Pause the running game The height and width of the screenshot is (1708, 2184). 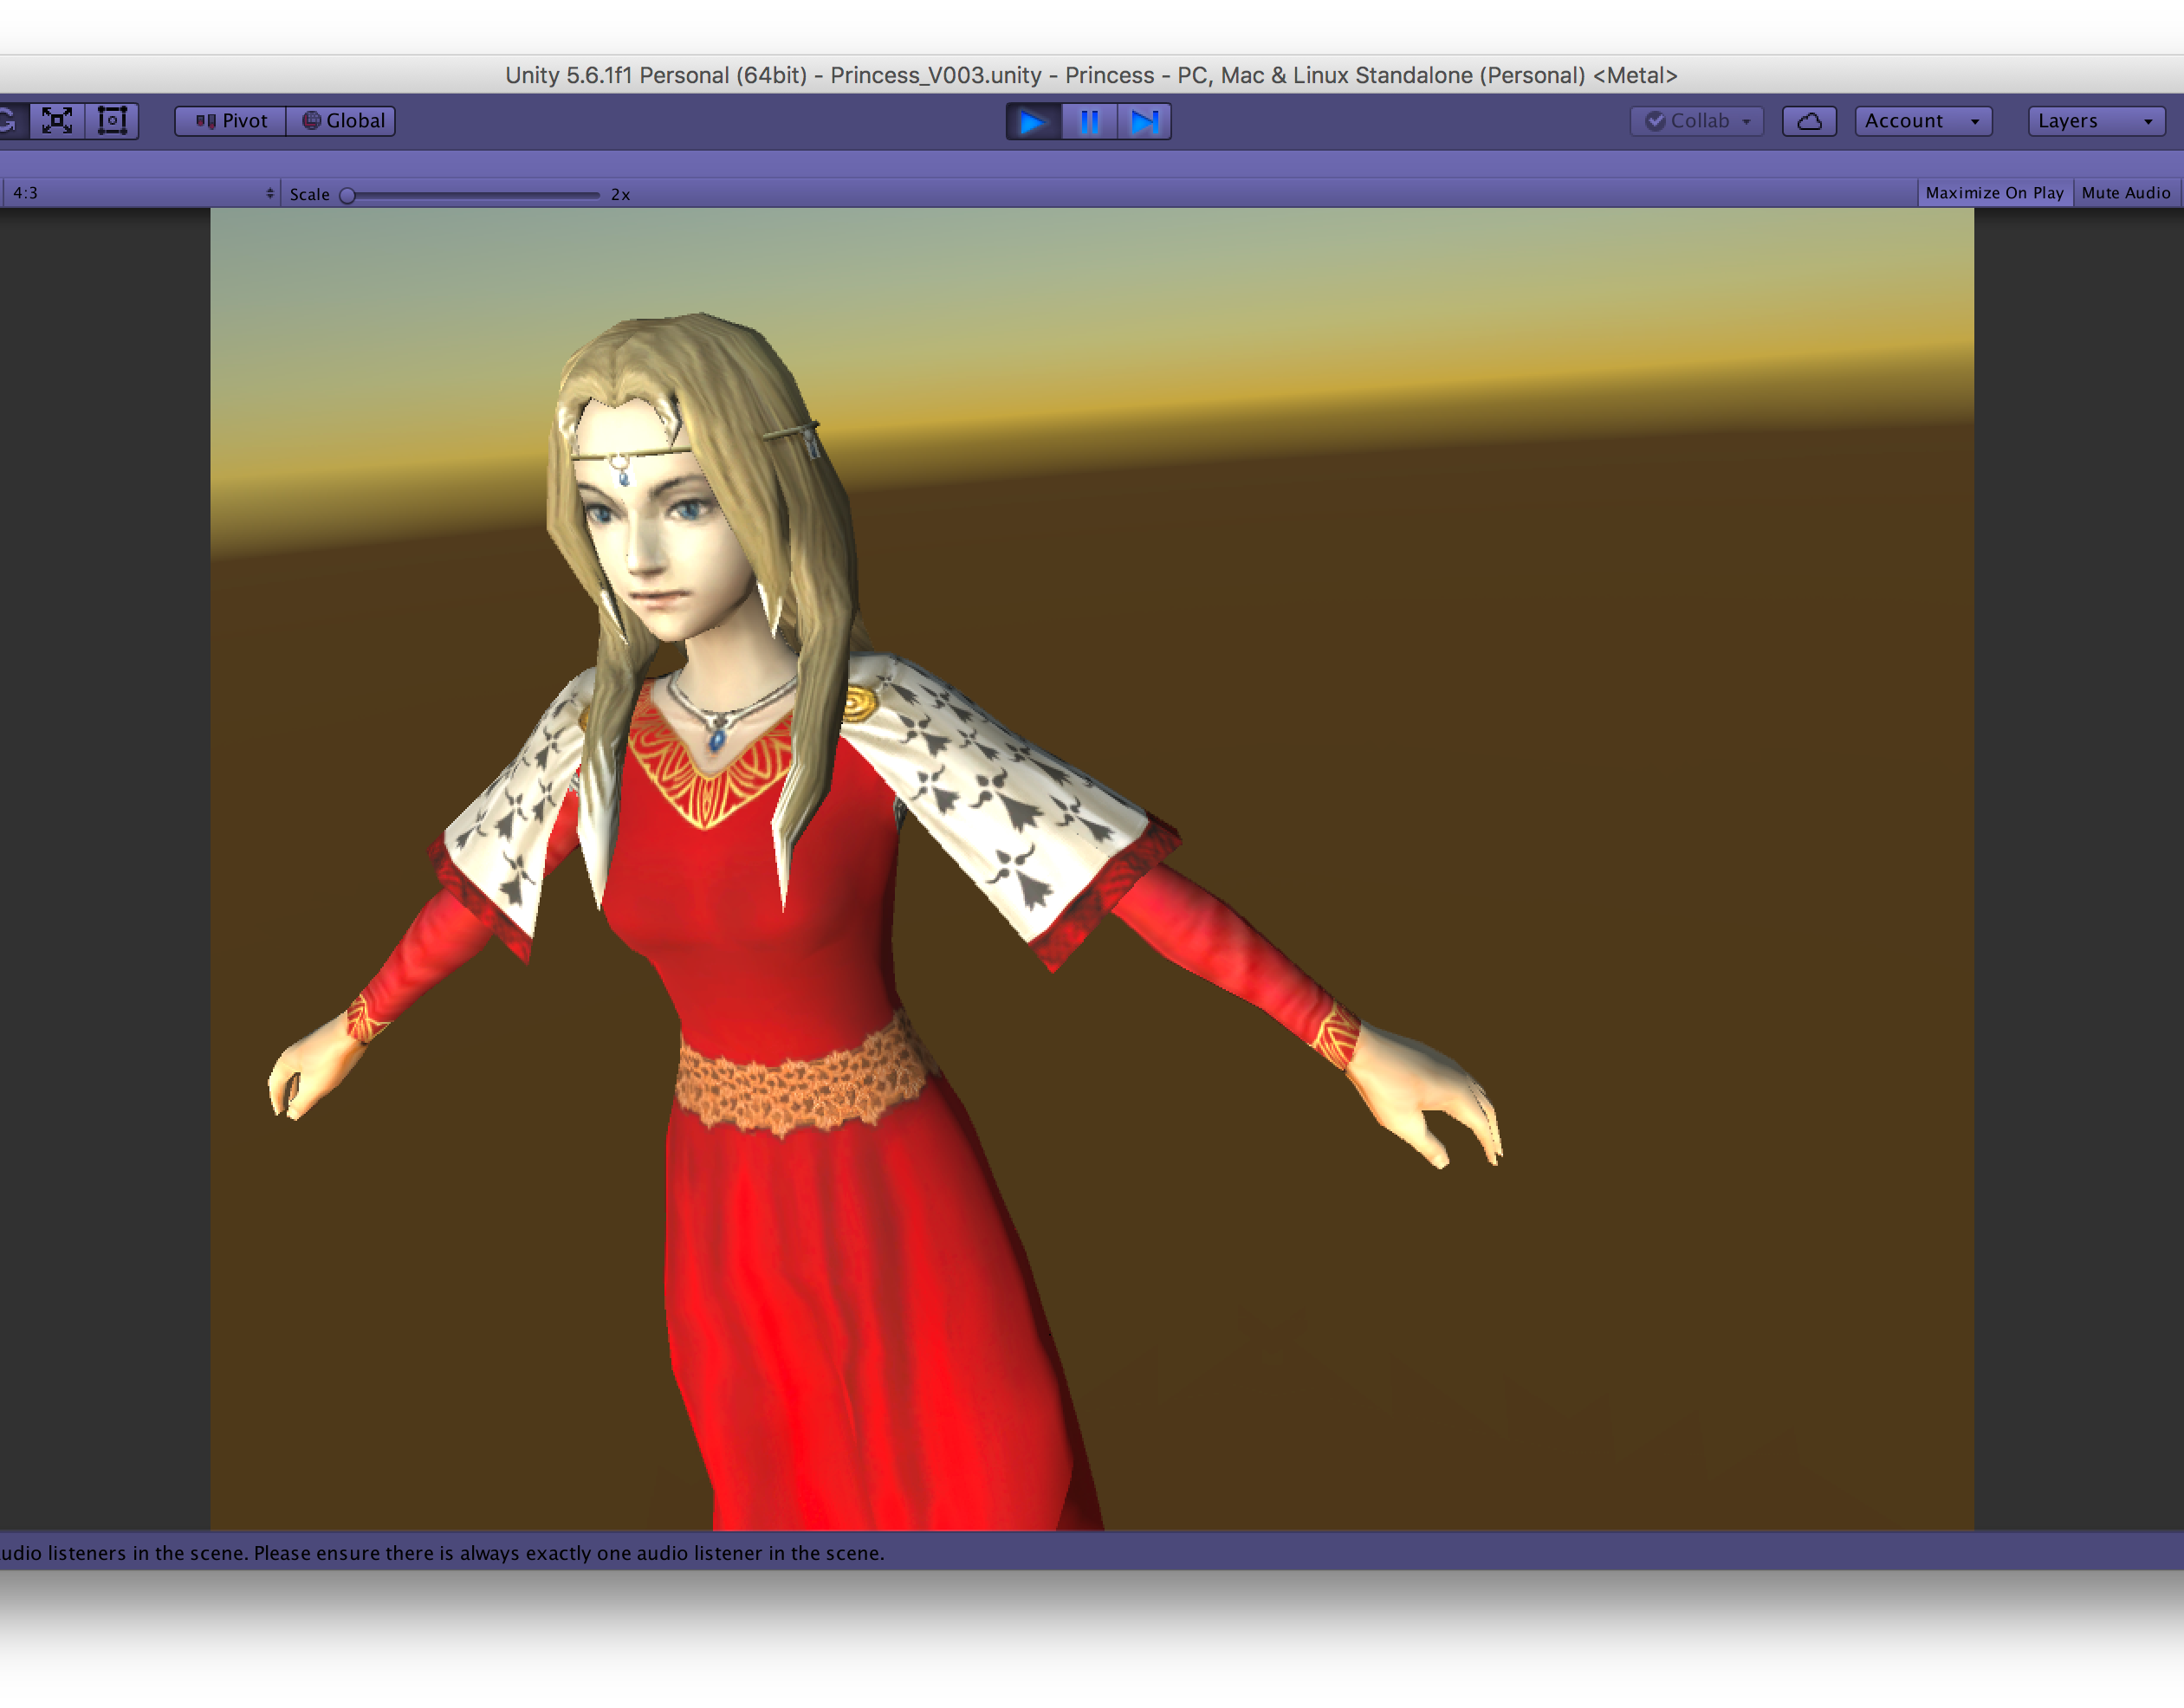1089,122
